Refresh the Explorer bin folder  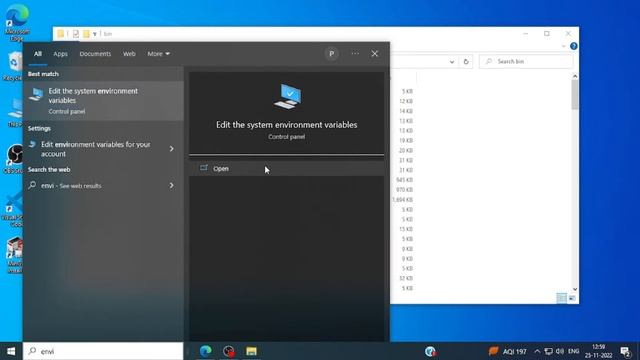(x=466, y=62)
